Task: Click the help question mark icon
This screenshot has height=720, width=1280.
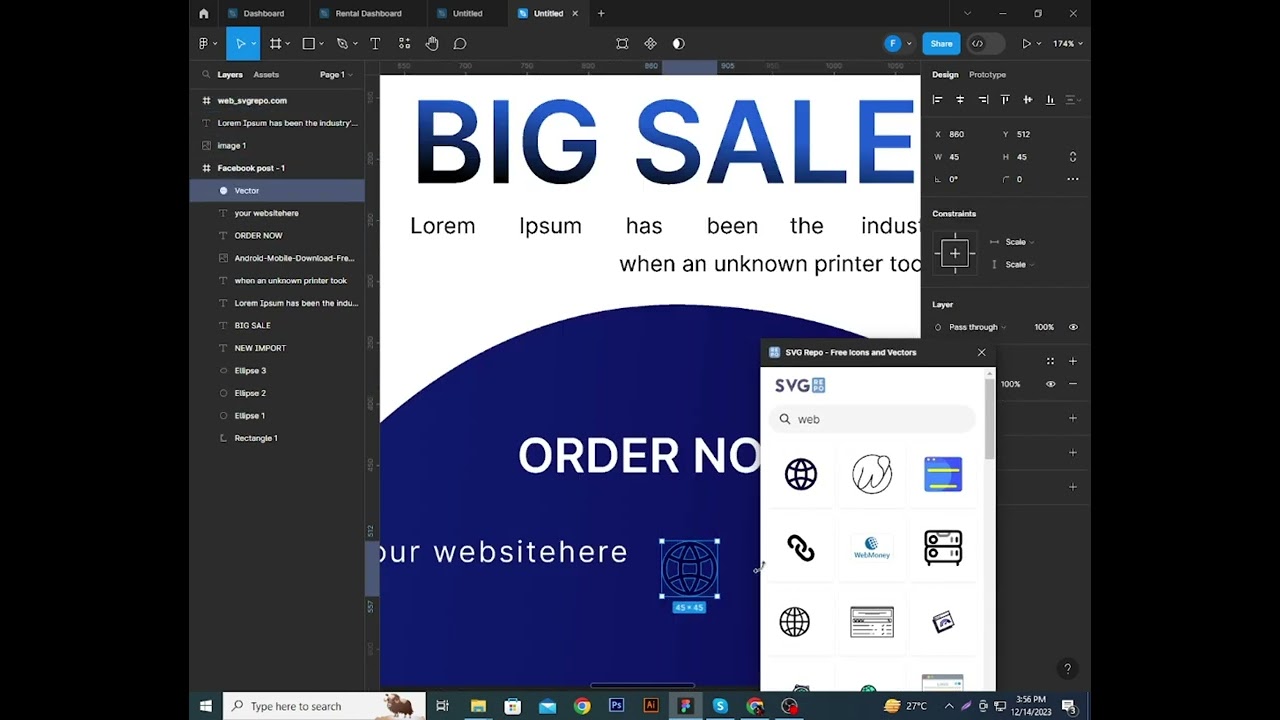Action: tap(1067, 669)
